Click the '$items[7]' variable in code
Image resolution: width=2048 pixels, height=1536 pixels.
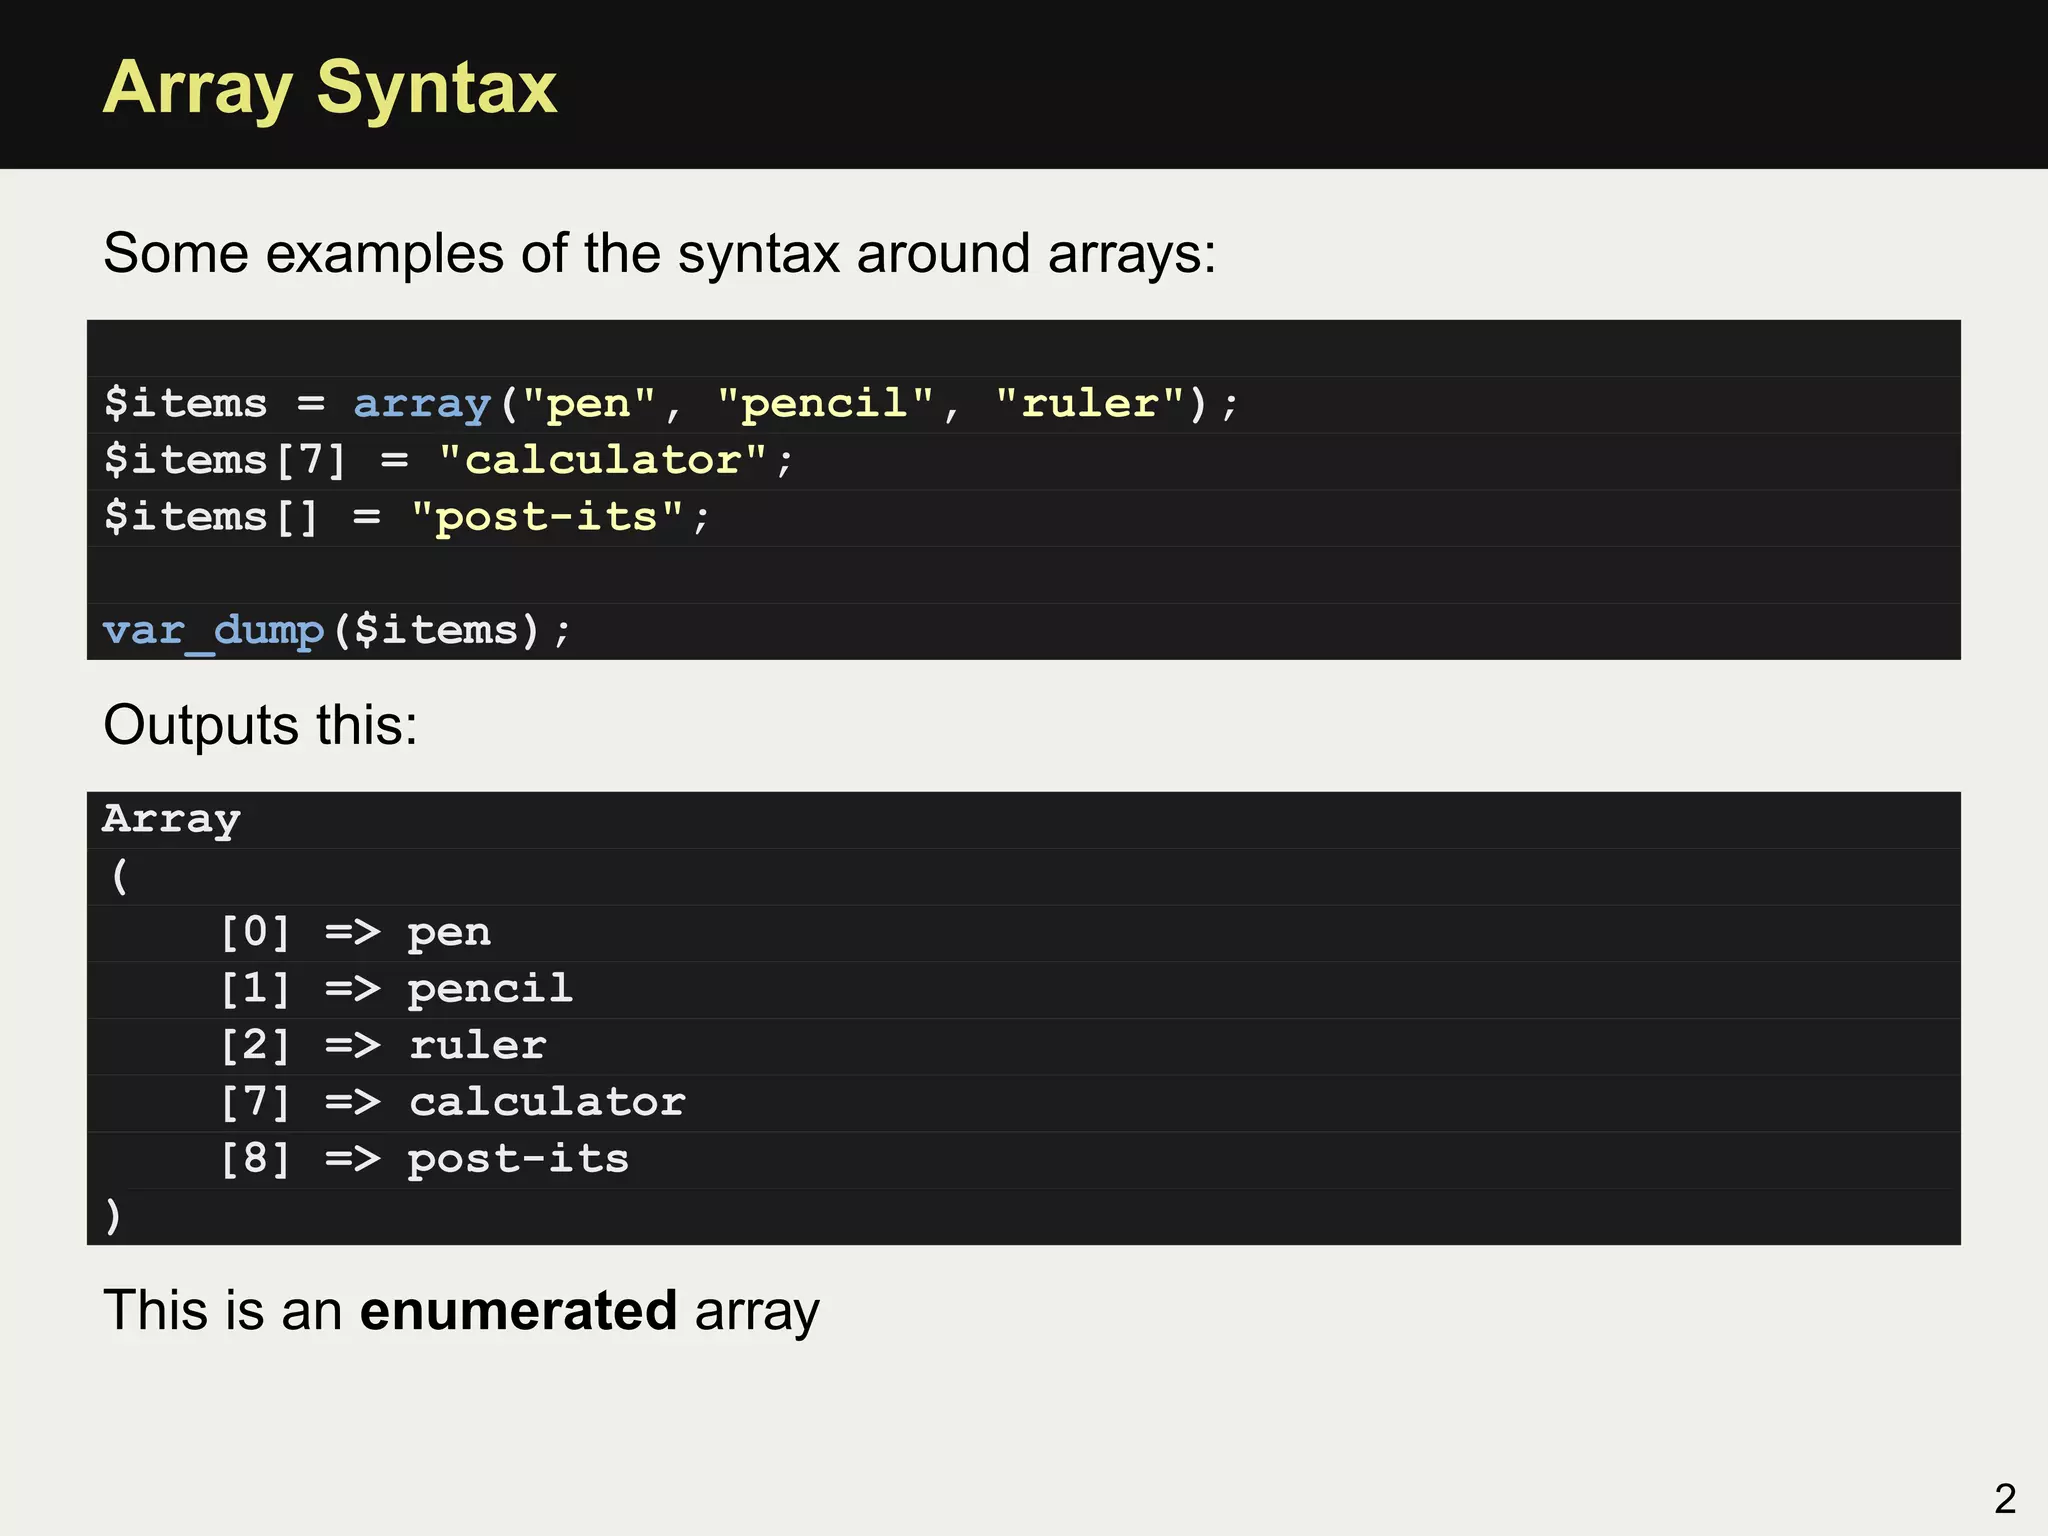225,461
